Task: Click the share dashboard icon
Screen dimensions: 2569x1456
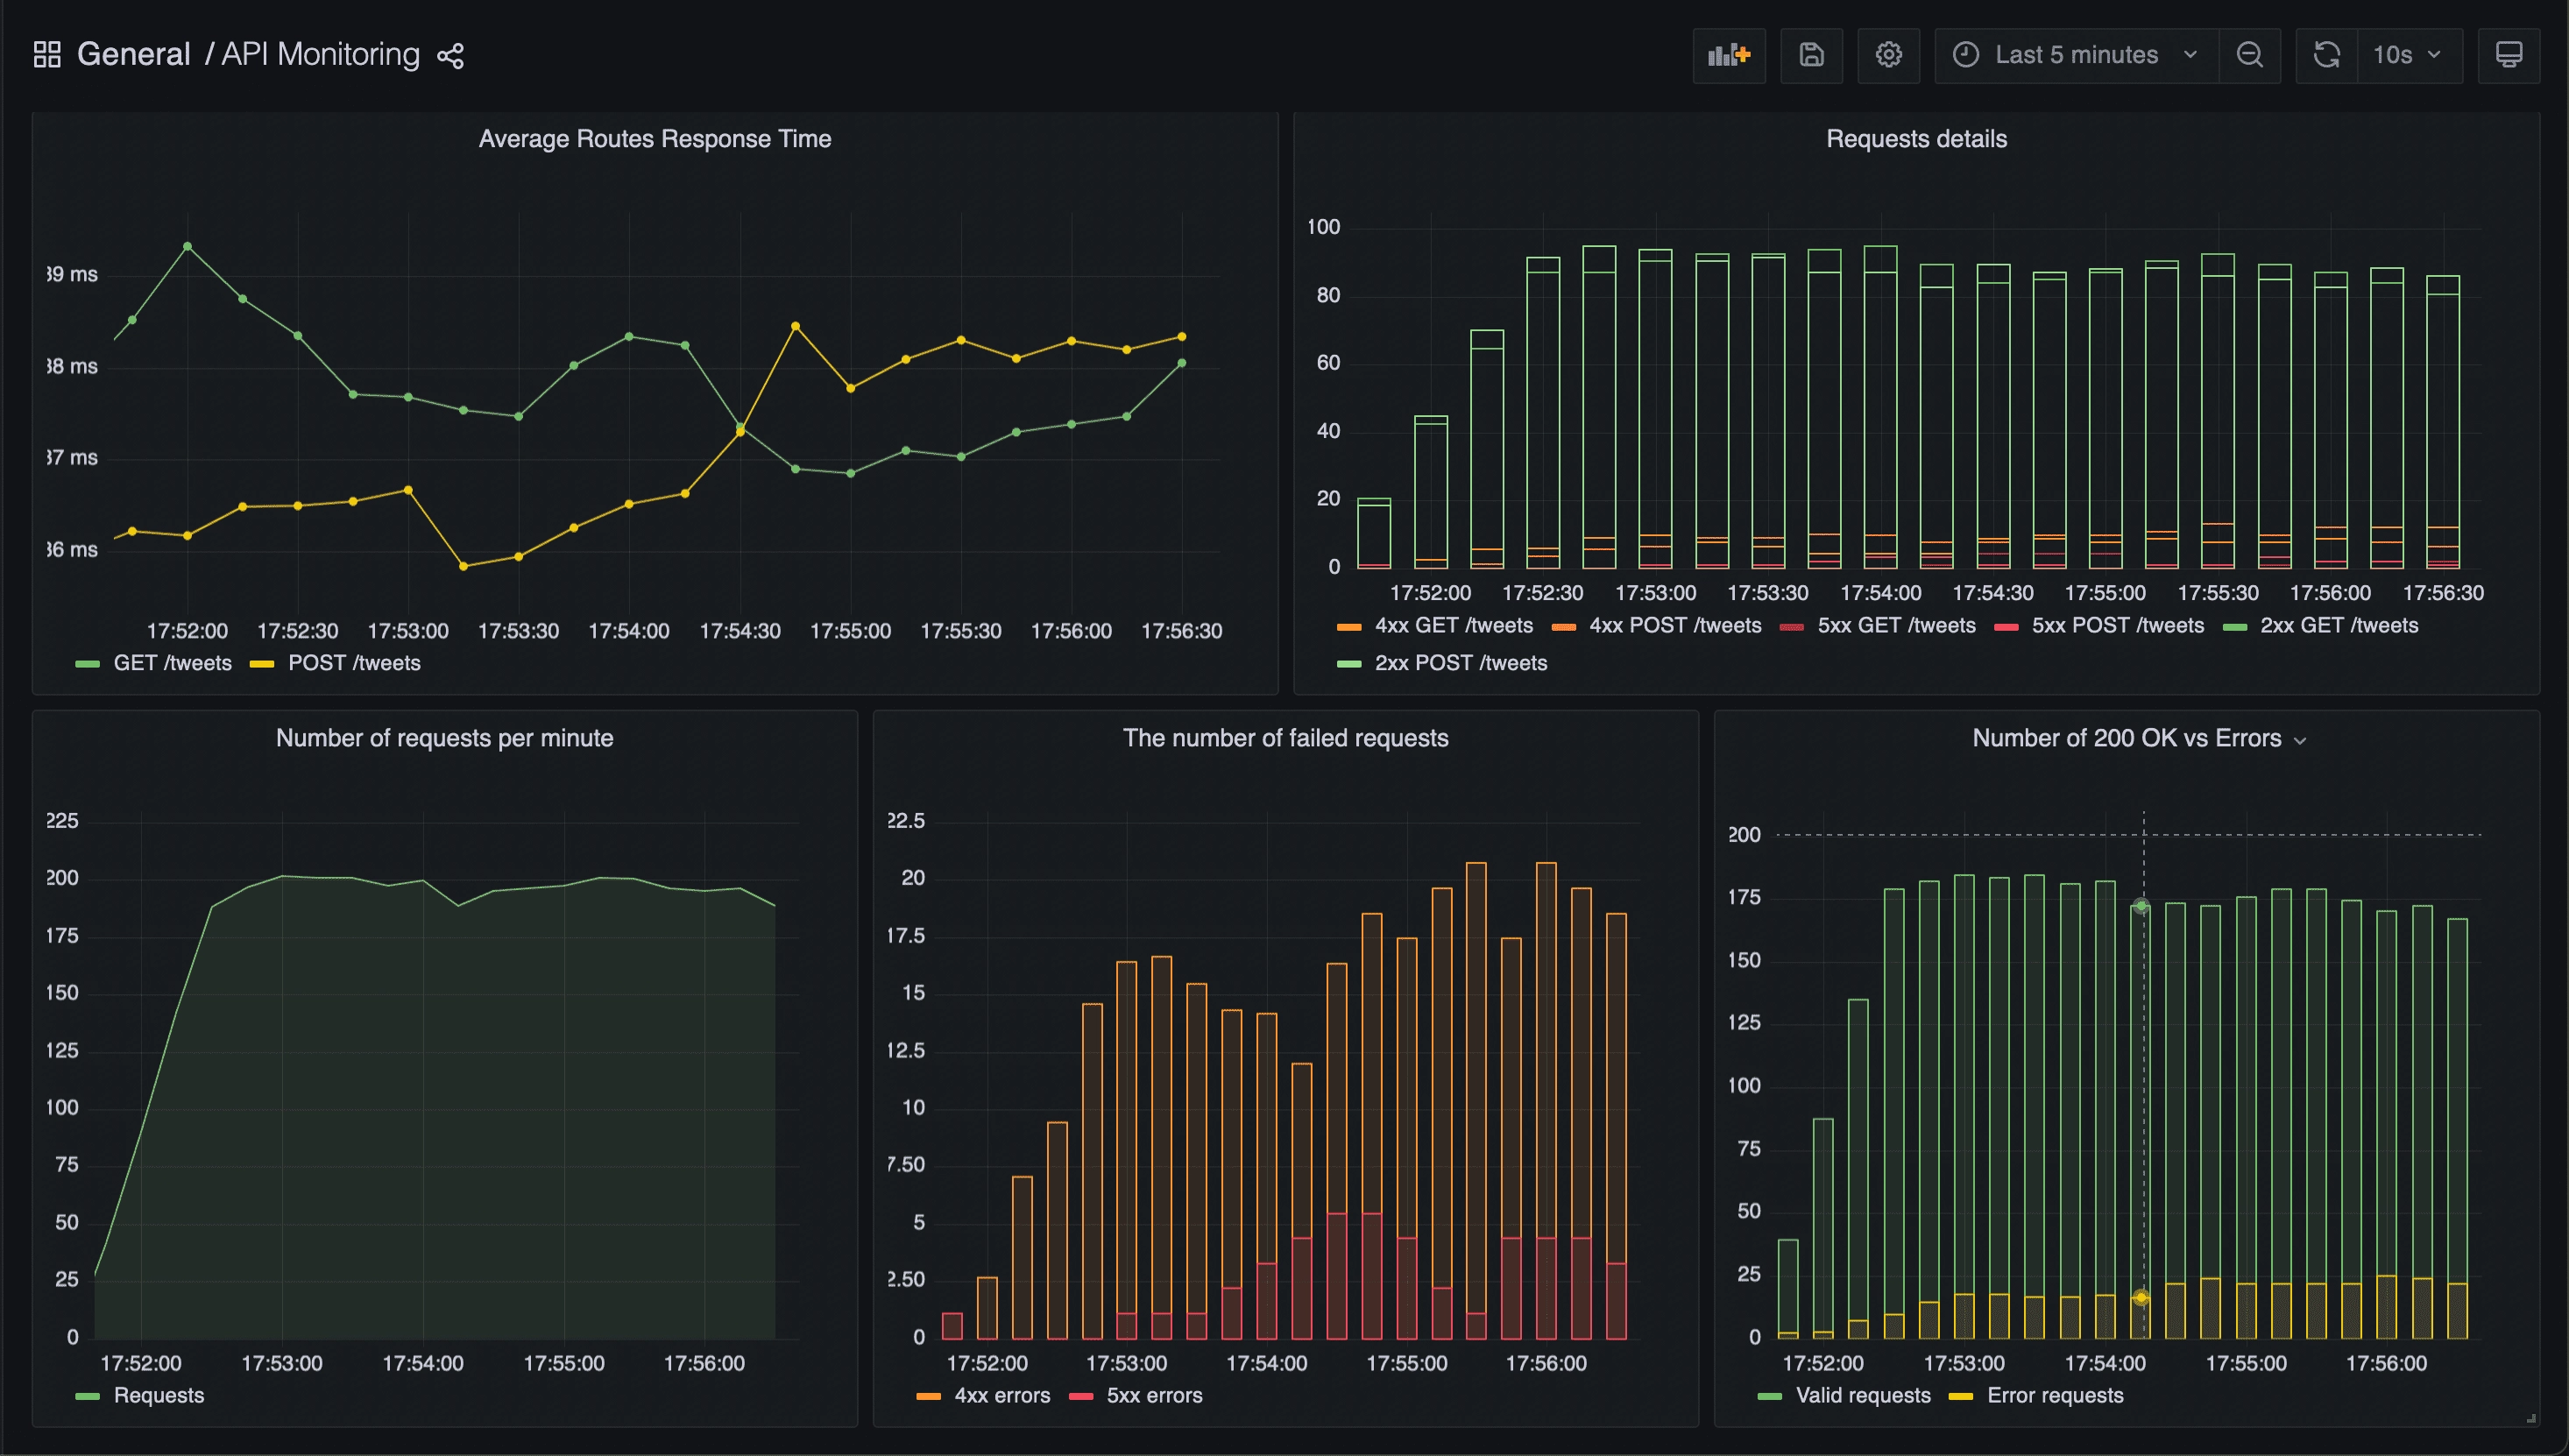Action: (x=450, y=55)
